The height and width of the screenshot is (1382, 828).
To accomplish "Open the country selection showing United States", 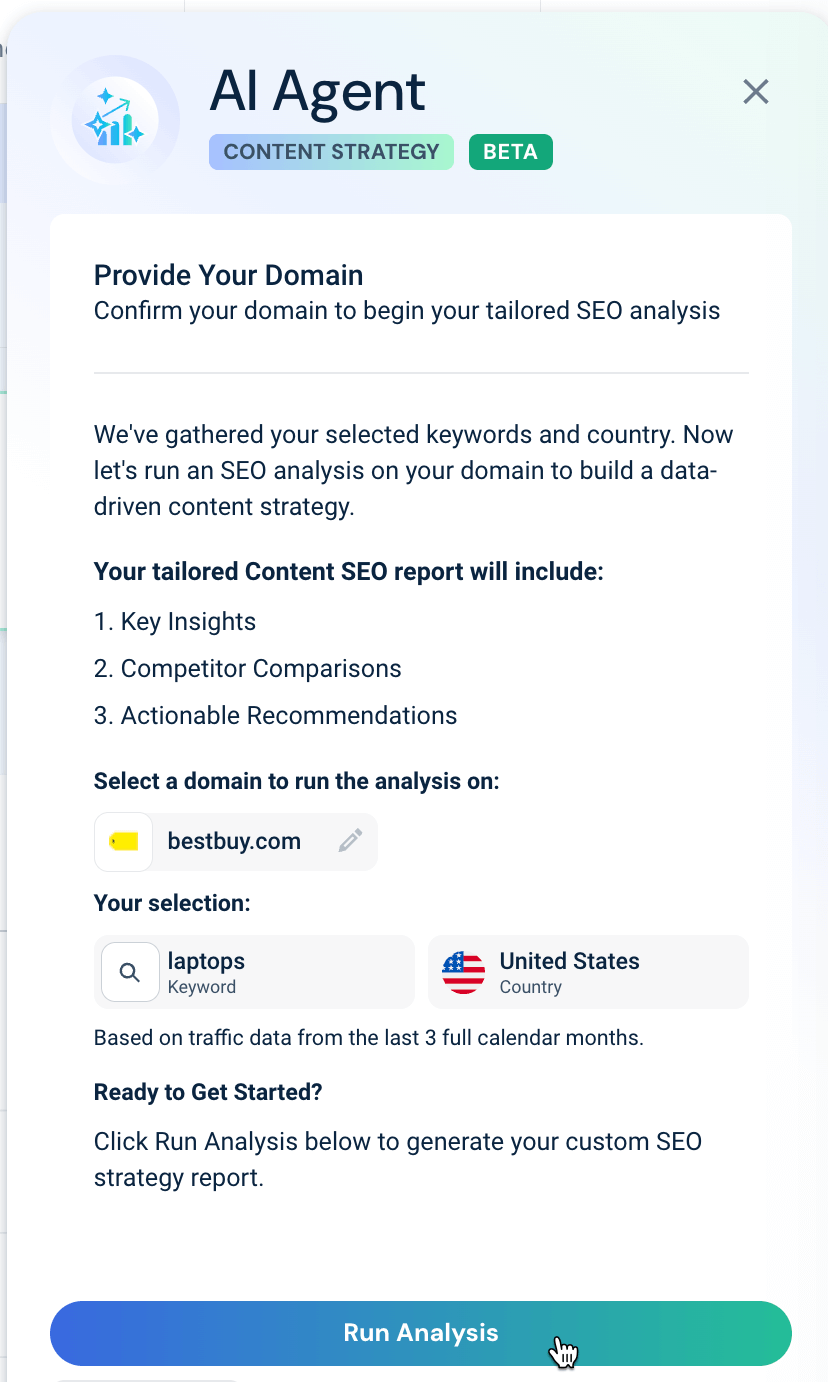I will coord(588,971).
